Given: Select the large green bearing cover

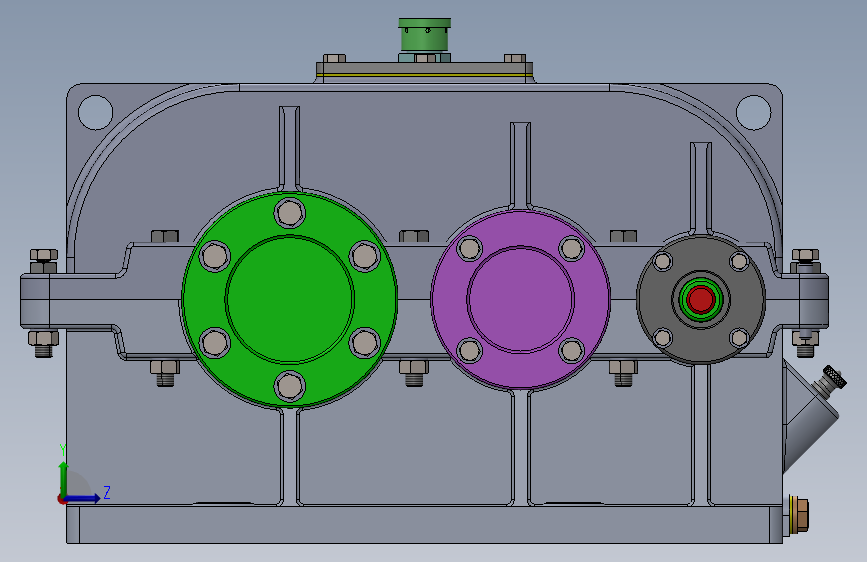Looking at the screenshot, I should [289, 300].
